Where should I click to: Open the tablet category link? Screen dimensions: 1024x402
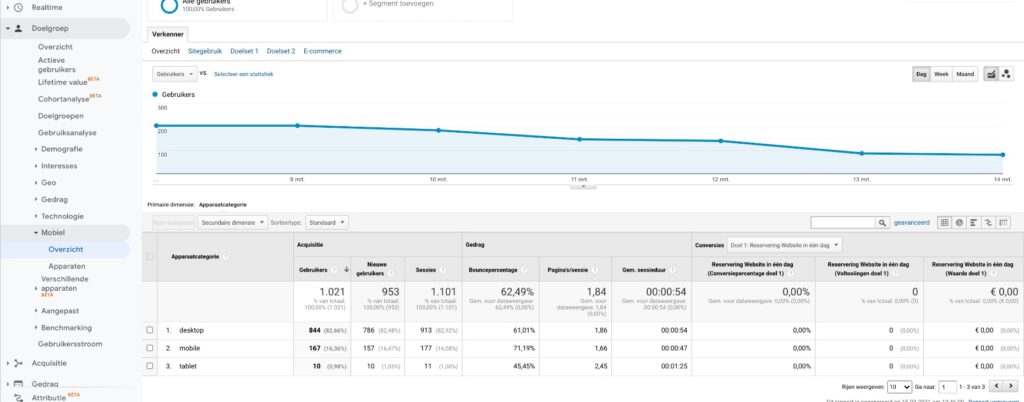coord(188,366)
